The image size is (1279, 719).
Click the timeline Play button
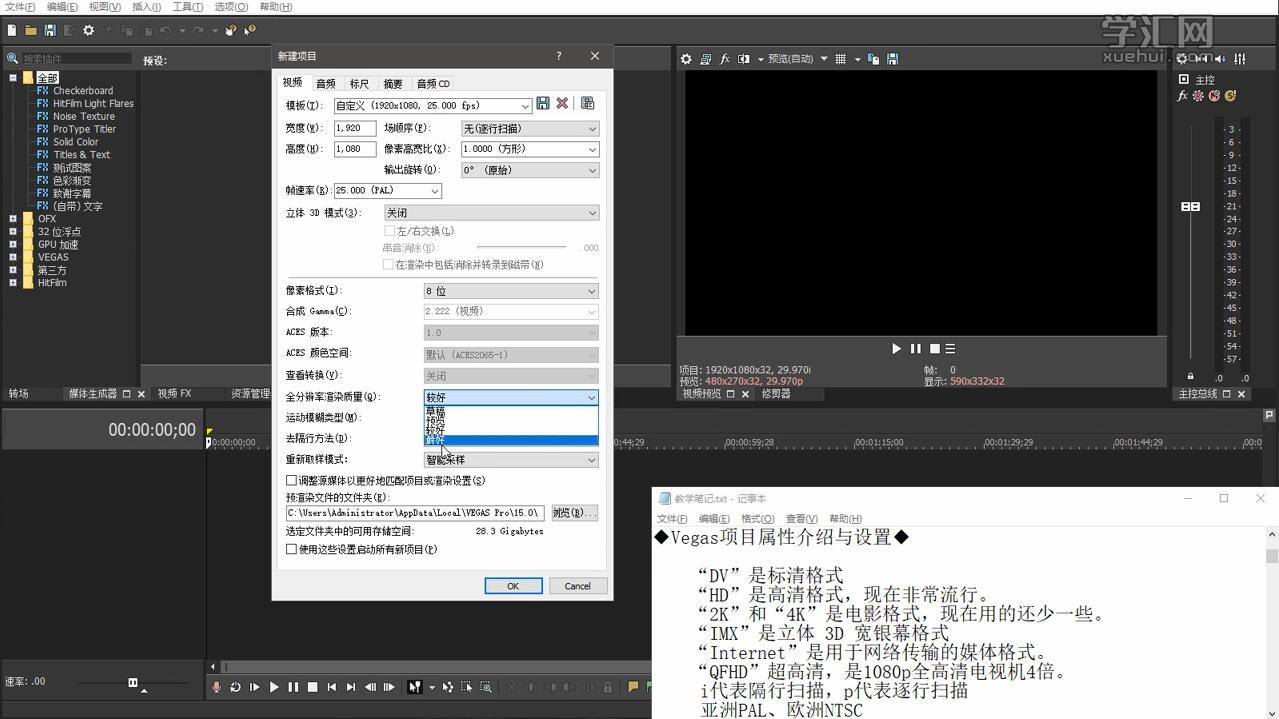coord(274,687)
